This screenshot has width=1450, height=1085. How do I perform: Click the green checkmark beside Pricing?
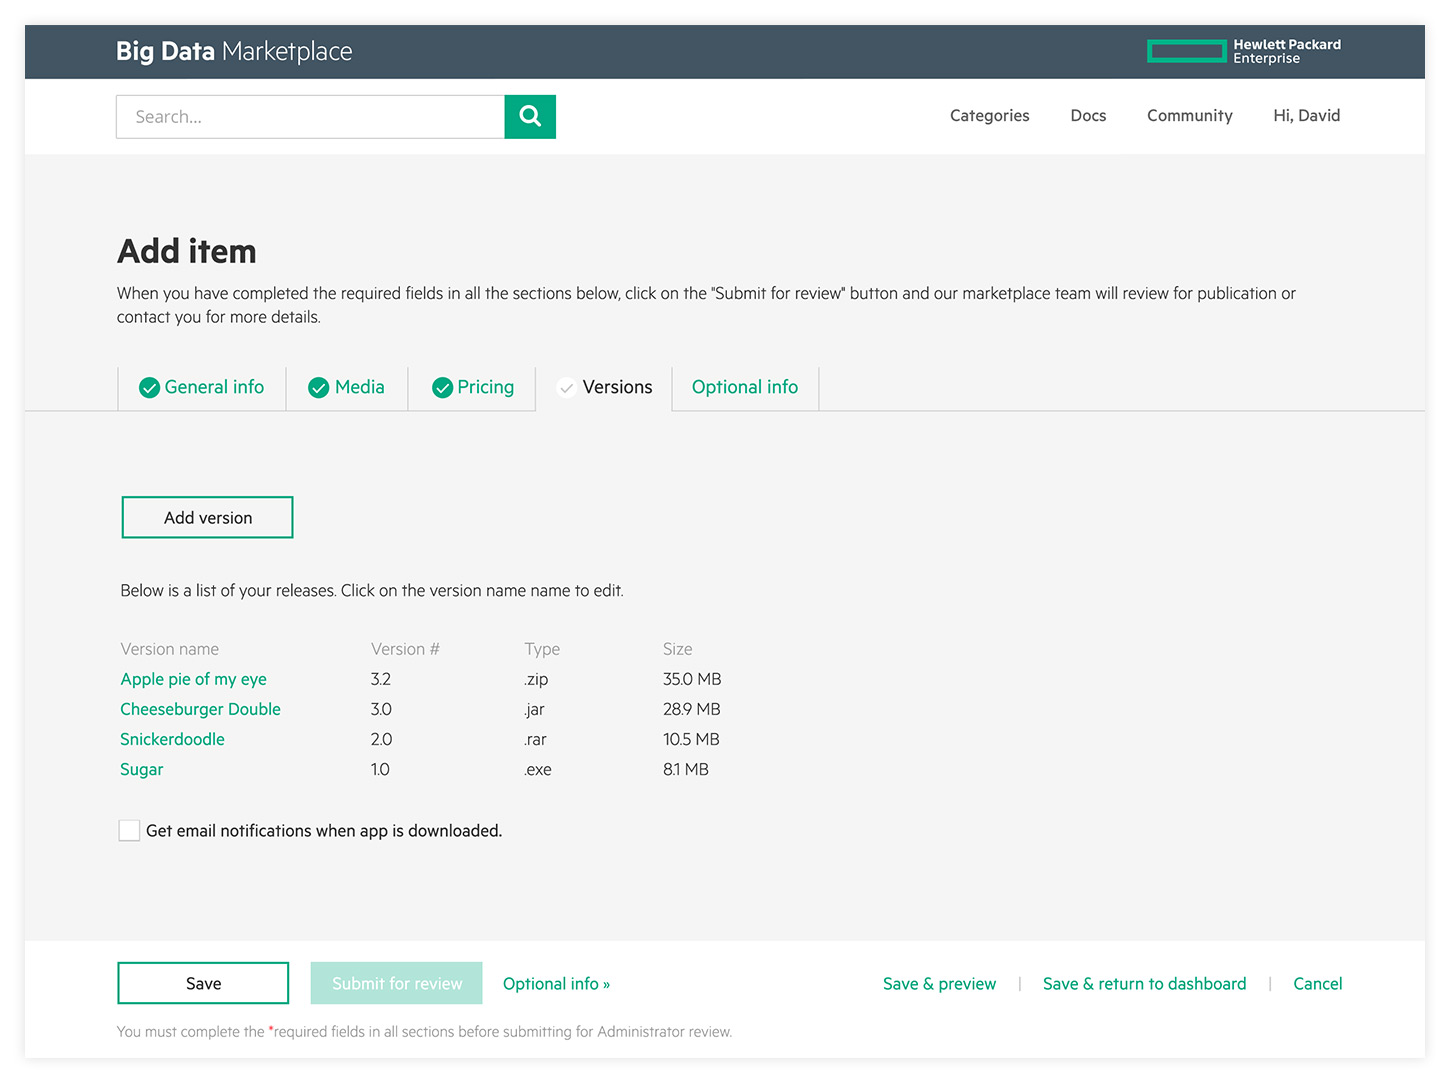[x=442, y=388]
